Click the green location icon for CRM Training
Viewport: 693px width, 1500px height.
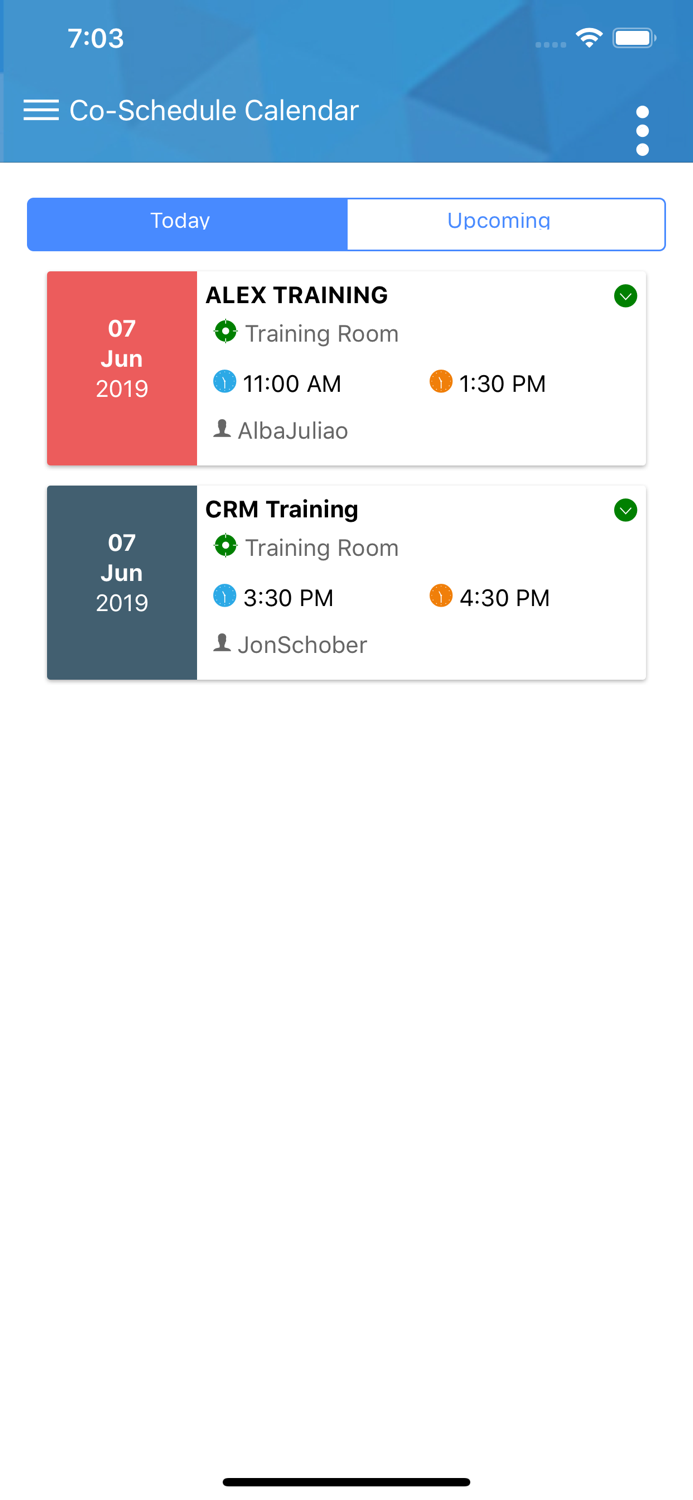(x=226, y=547)
